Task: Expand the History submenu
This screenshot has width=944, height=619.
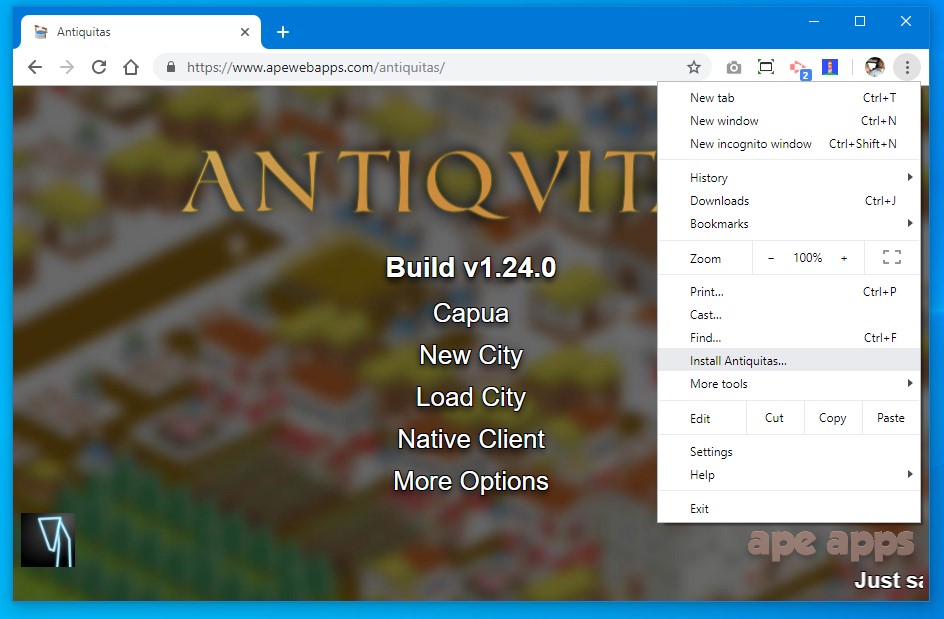Action: pos(789,178)
